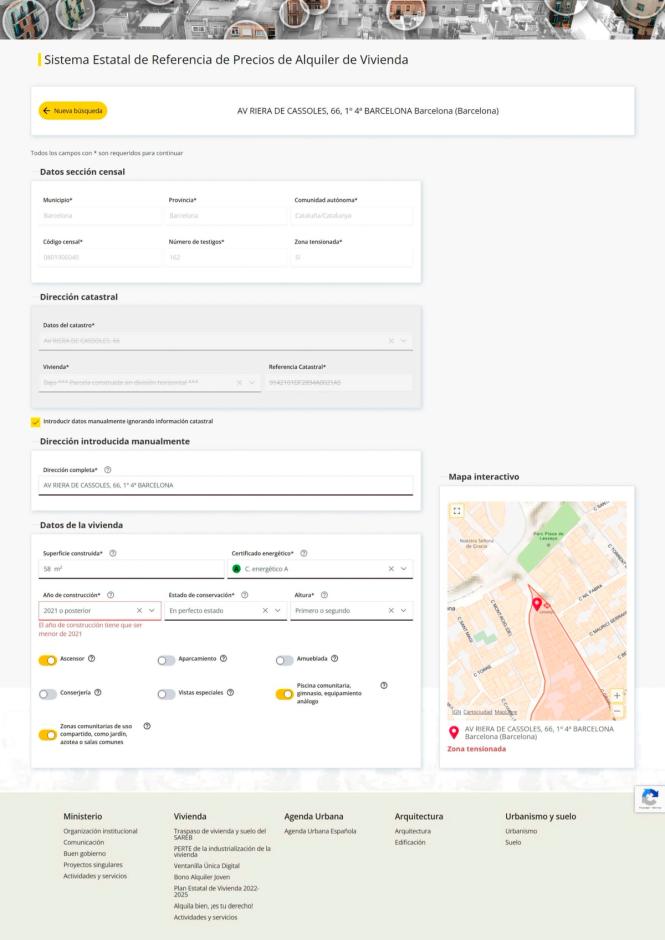The height and width of the screenshot is (940, 665).
Task: Show help for Vistas especiales option
Action: pos(230,692)
